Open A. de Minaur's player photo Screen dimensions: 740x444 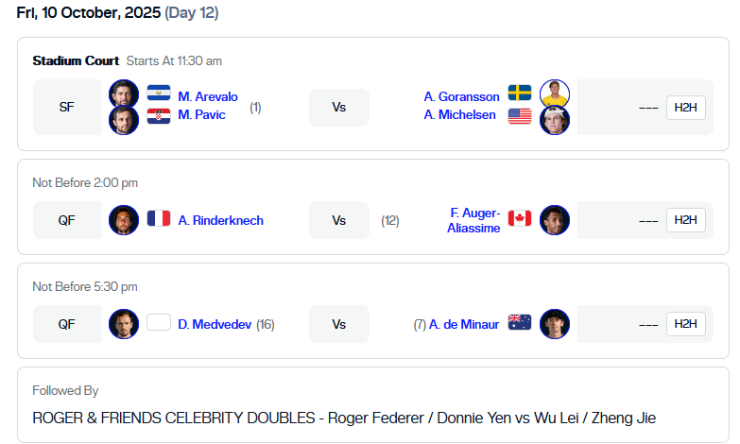point(554,323)
